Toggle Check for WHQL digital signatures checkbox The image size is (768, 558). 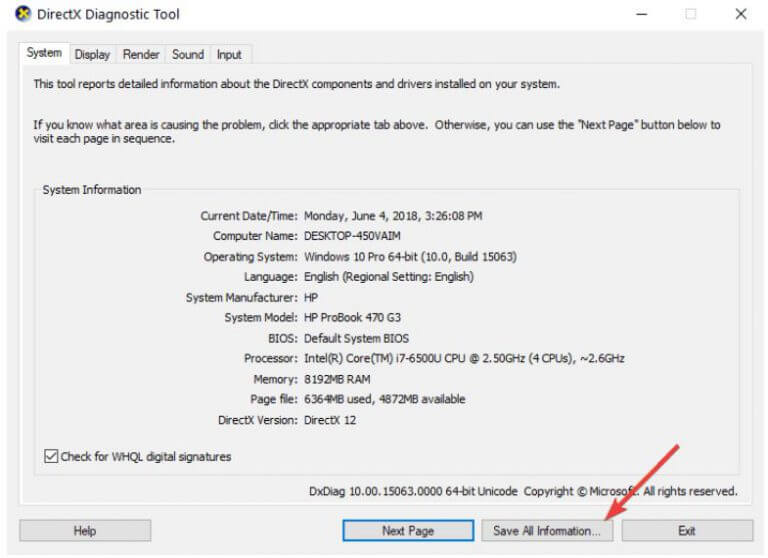(x=51, y=456)
